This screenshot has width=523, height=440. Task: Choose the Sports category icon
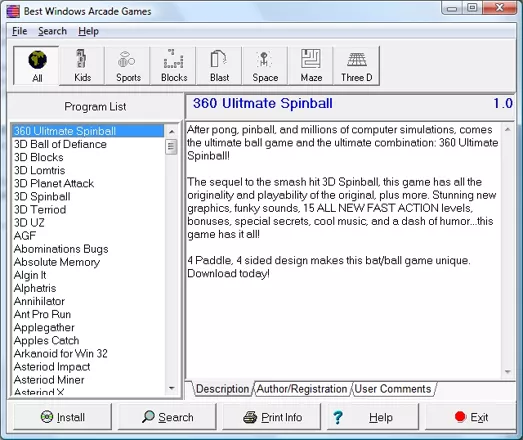128,66
